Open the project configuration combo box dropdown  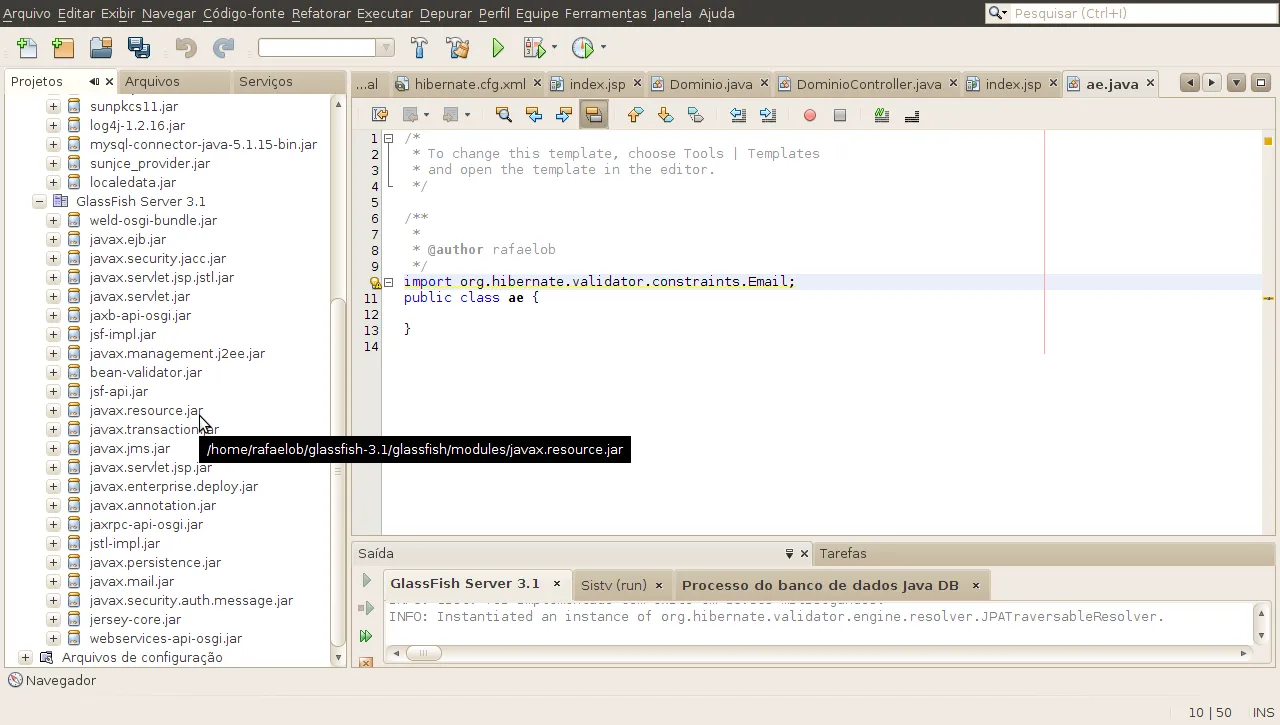[385, 48]
